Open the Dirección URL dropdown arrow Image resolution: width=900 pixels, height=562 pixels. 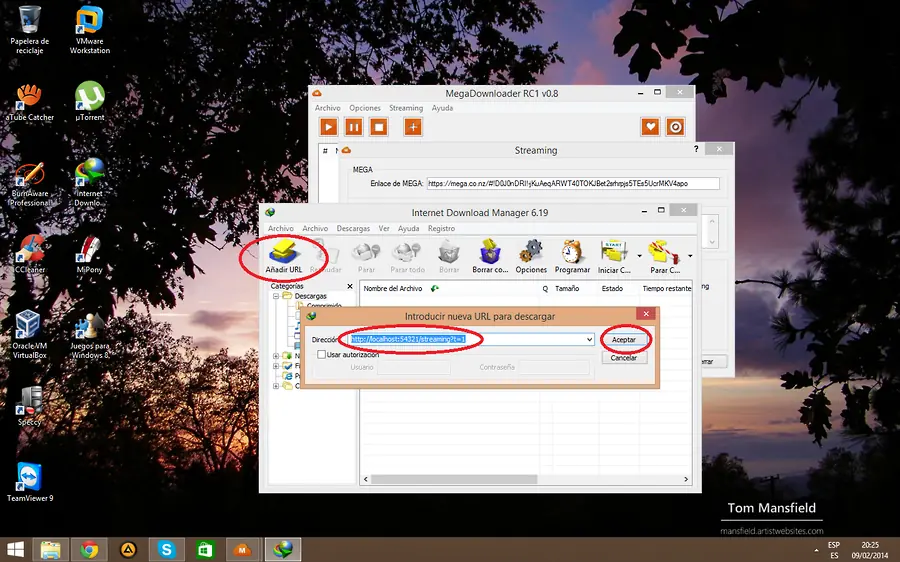[x=589, y=339]
